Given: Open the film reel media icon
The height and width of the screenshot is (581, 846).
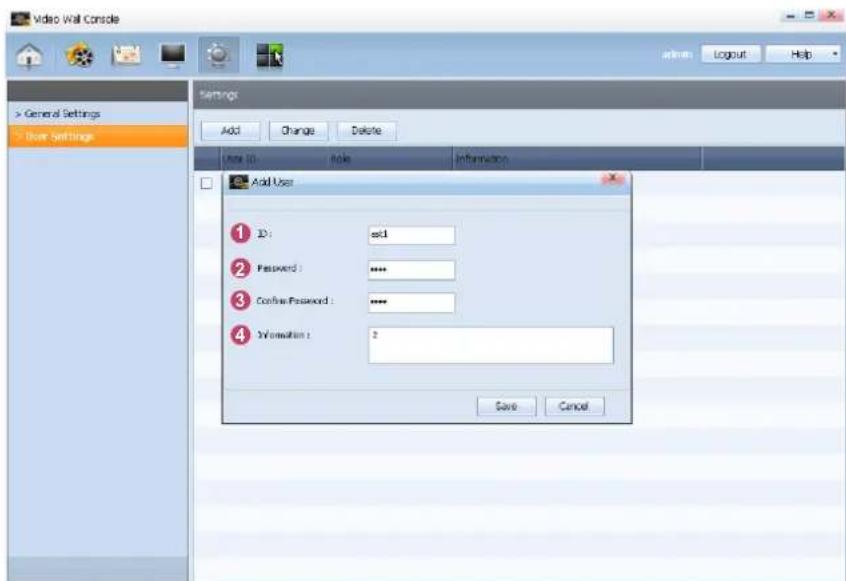Looking at the screenshot, I should (79, 56).
